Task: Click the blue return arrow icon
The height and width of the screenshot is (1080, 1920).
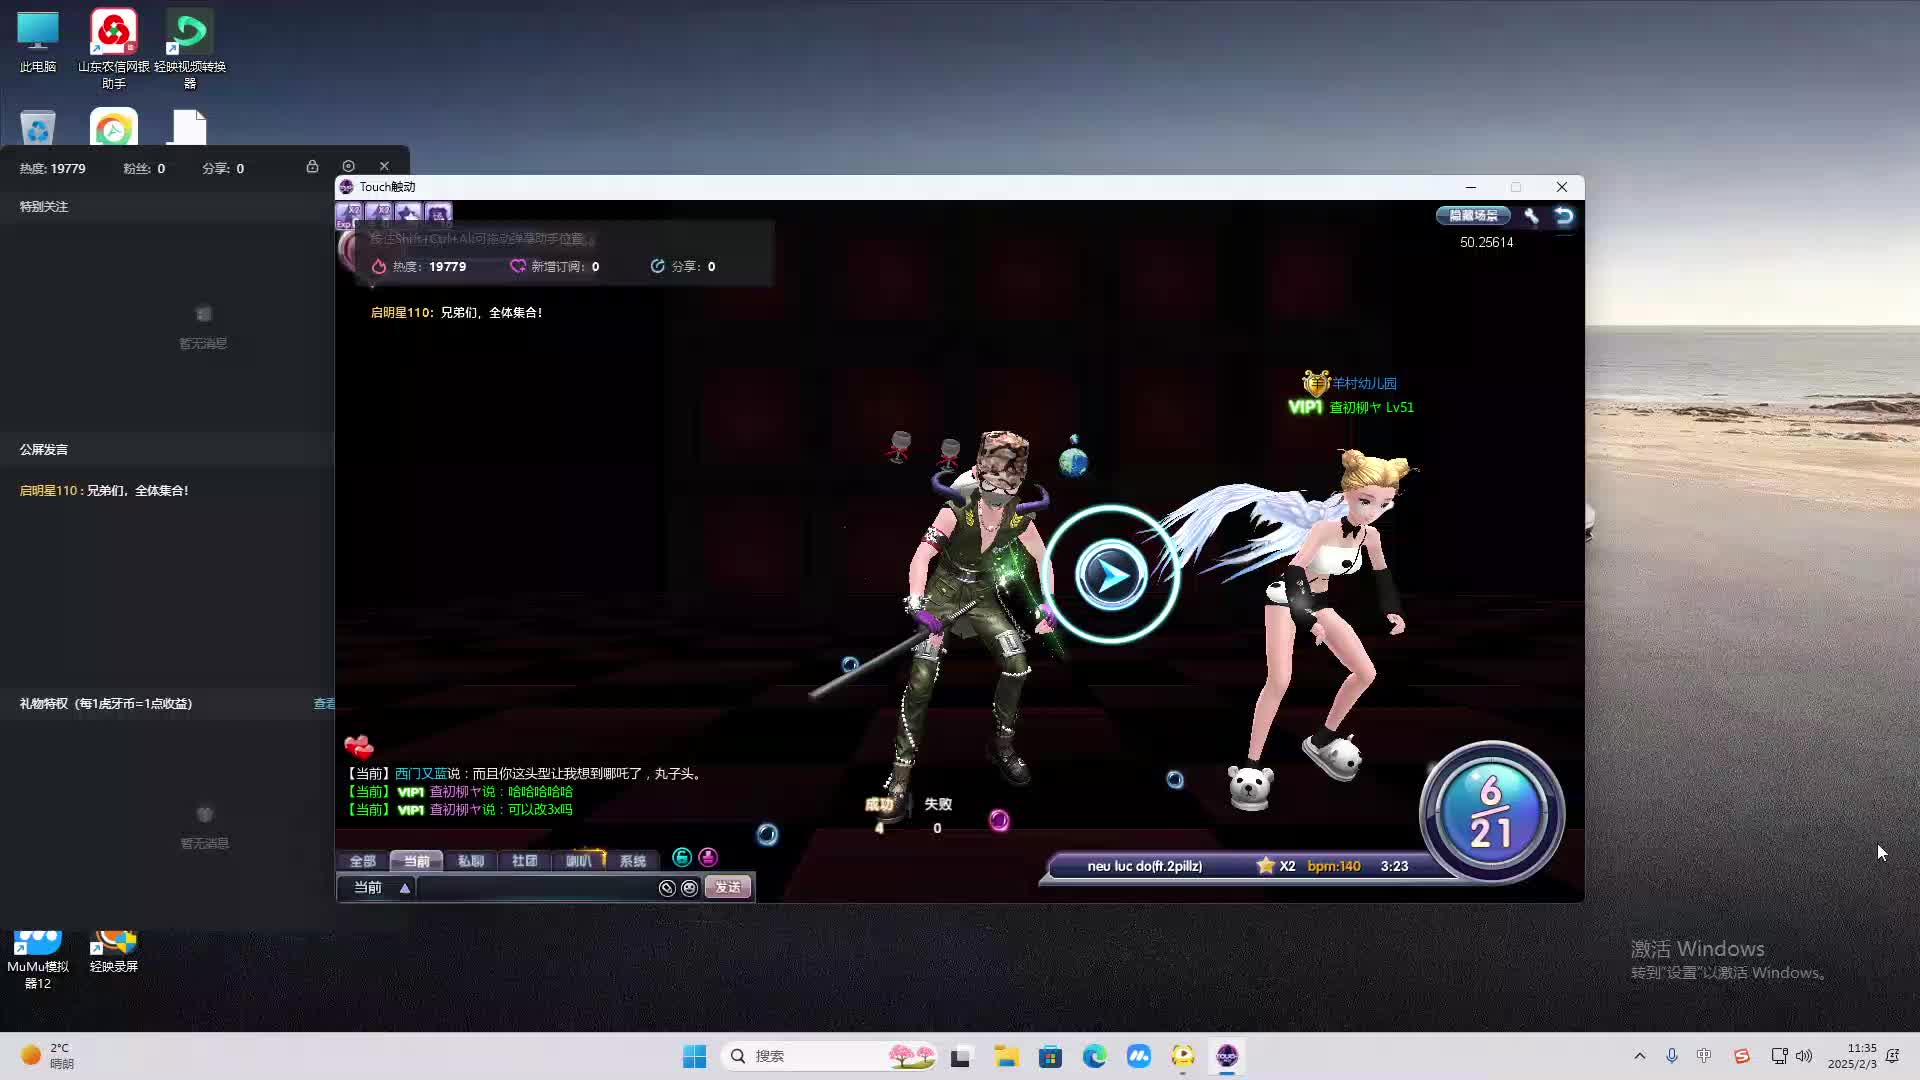Action: [x=1564, y=216]
